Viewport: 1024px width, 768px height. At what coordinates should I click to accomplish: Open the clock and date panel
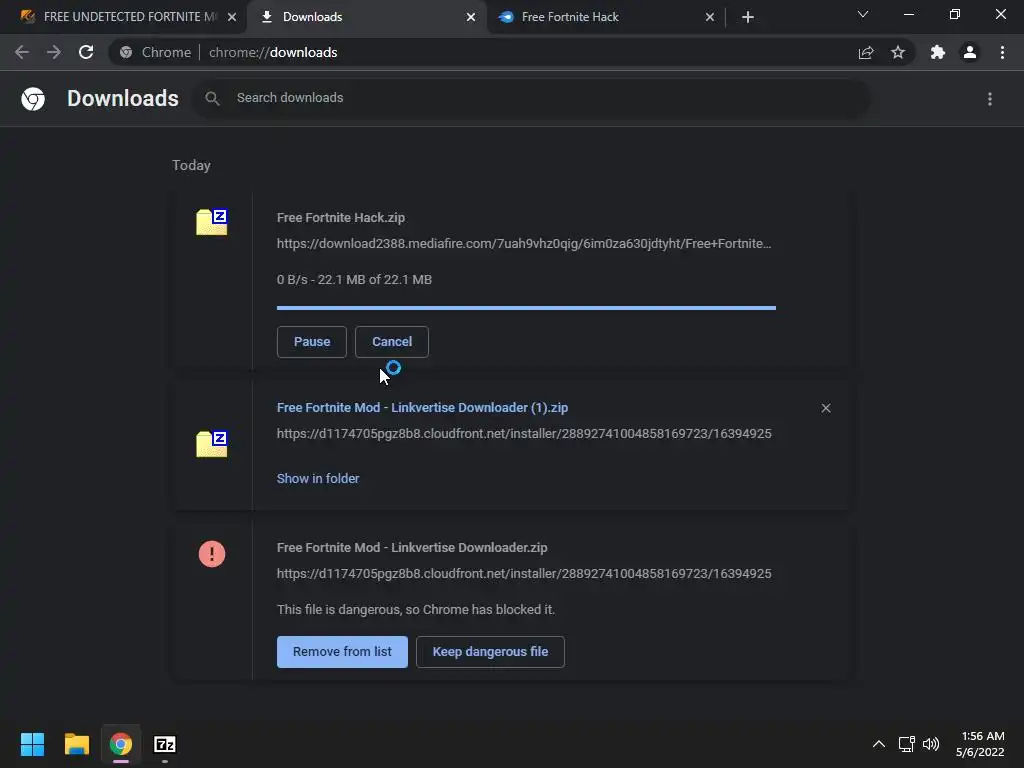(x=980, y=744)
